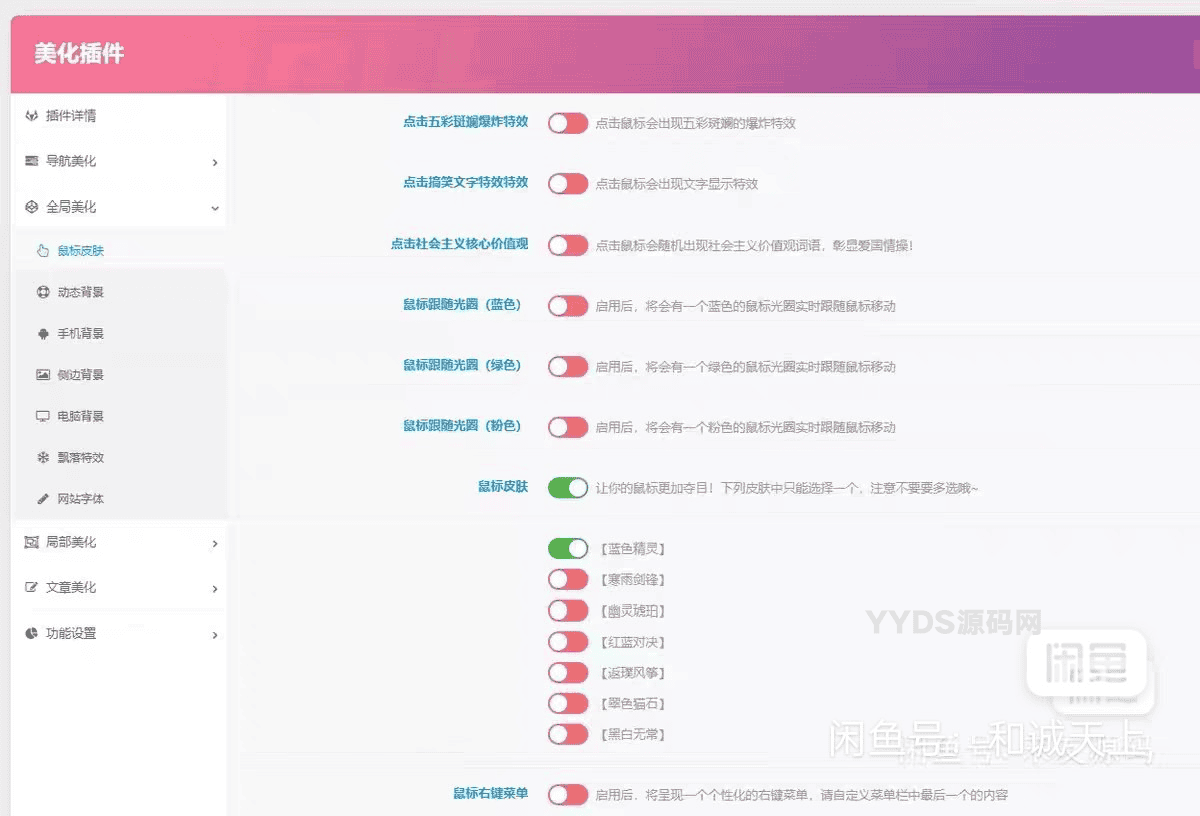Screen dimensions: 1200x816
Task: Expand 局部美化 chevron arrow
Action: coord(215,543)
